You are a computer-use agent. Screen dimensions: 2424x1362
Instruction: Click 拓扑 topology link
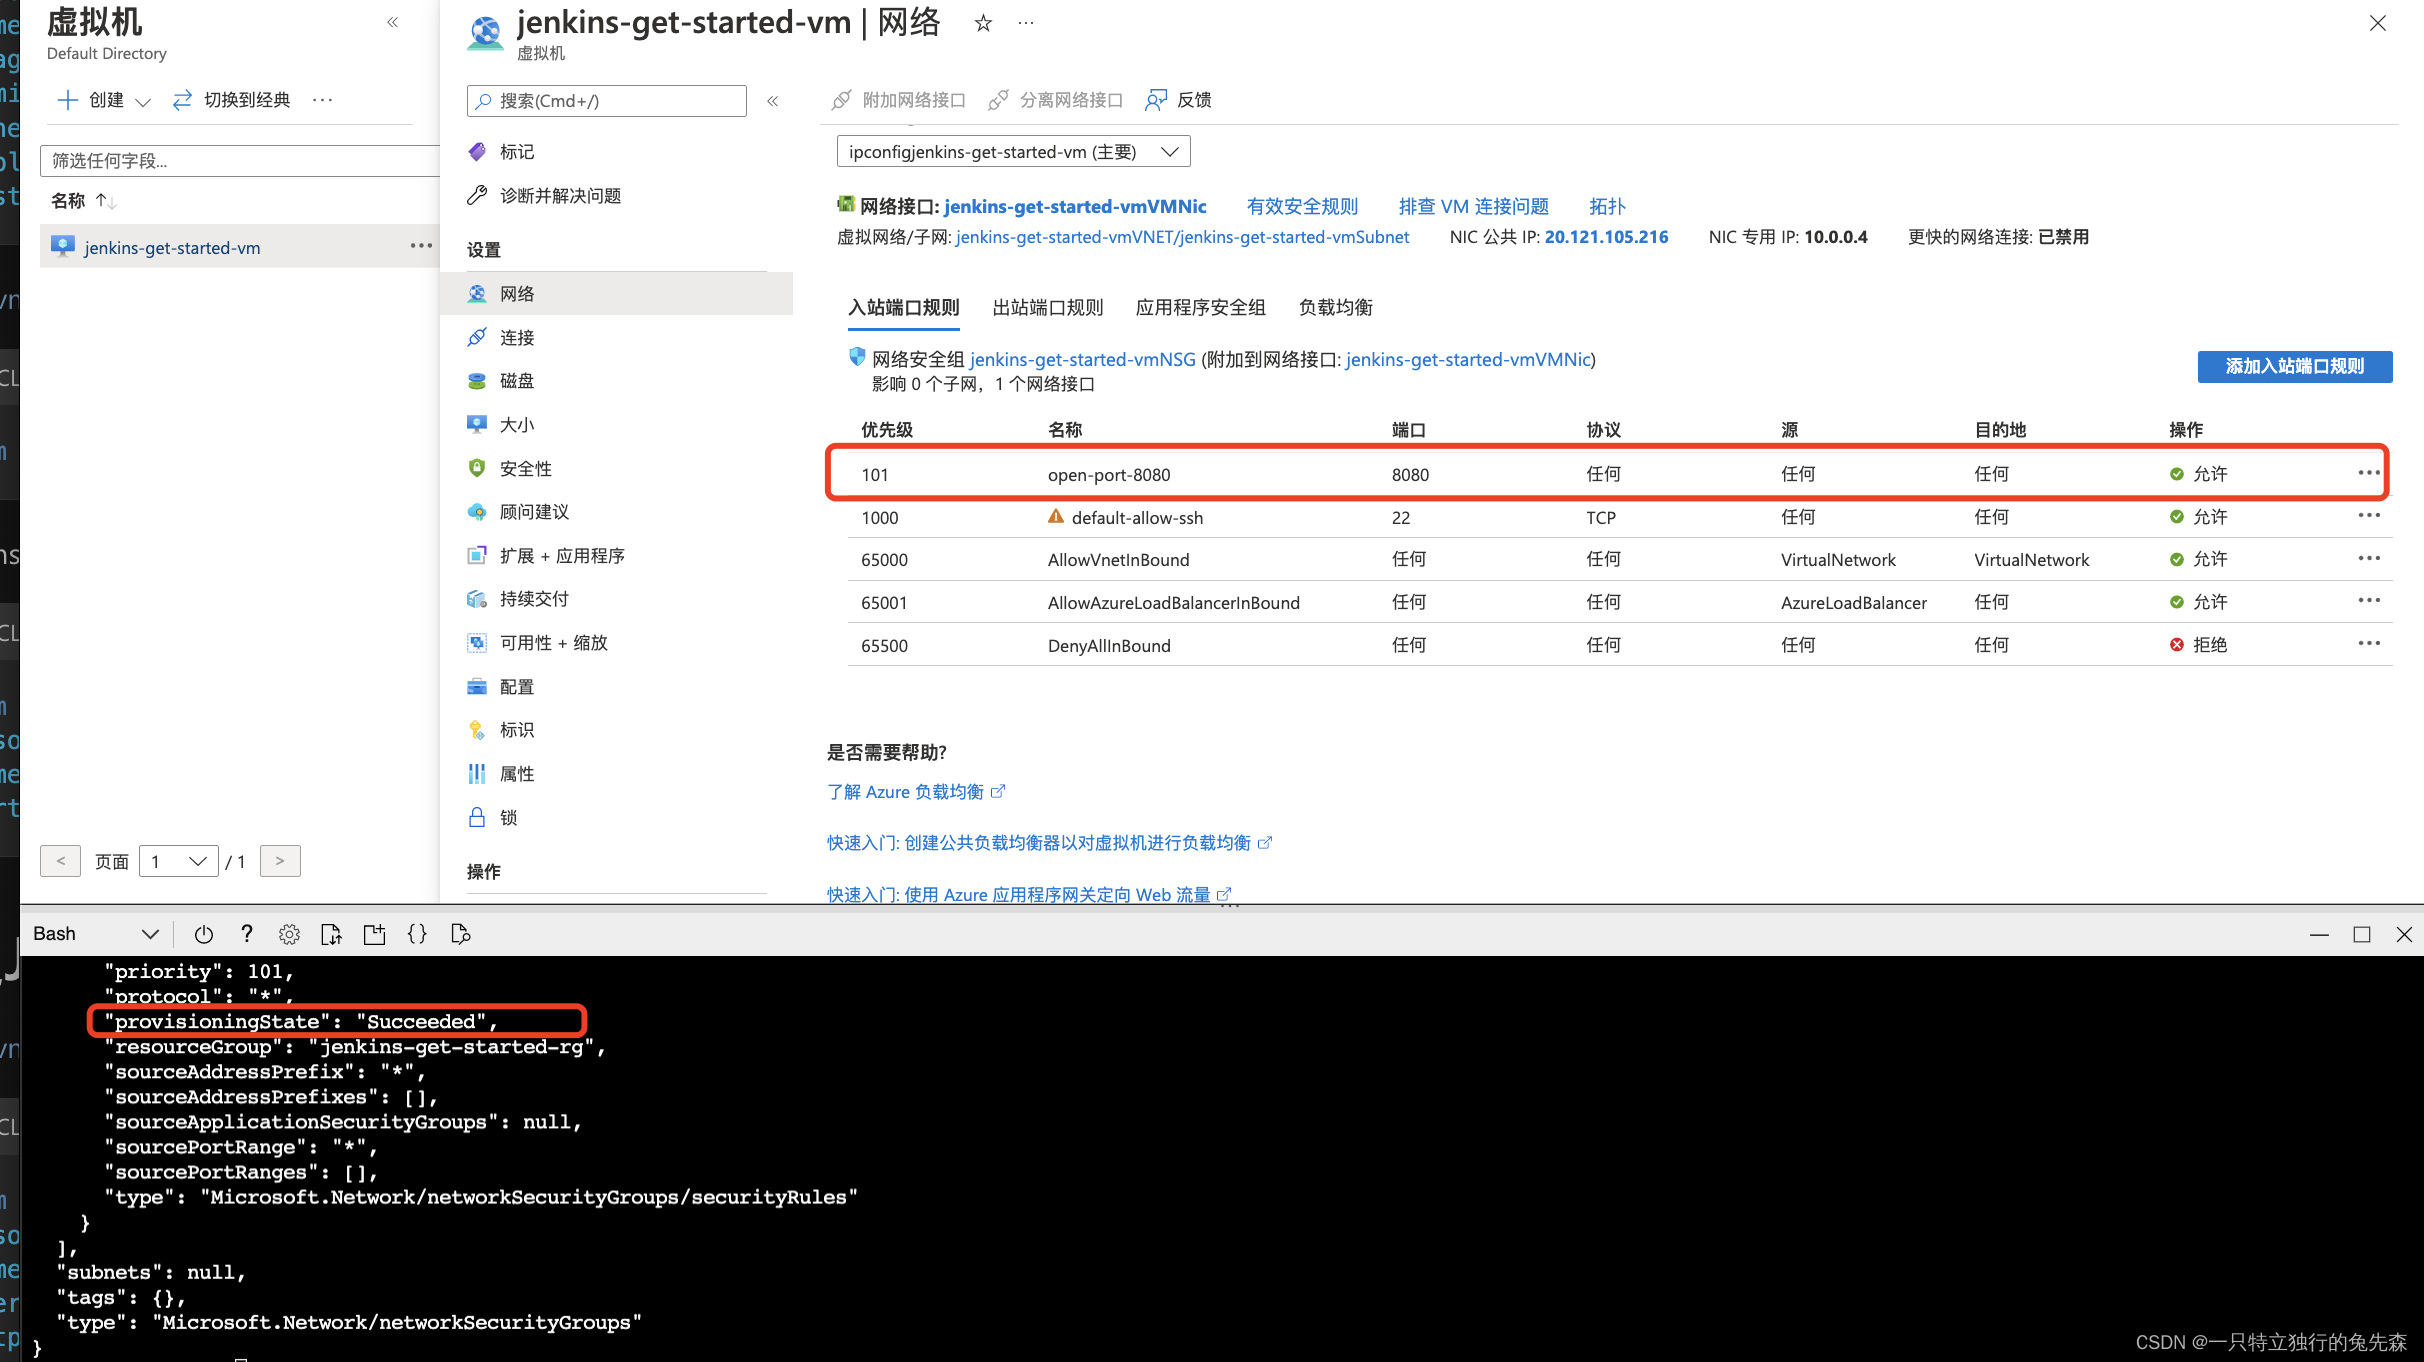1607,207
